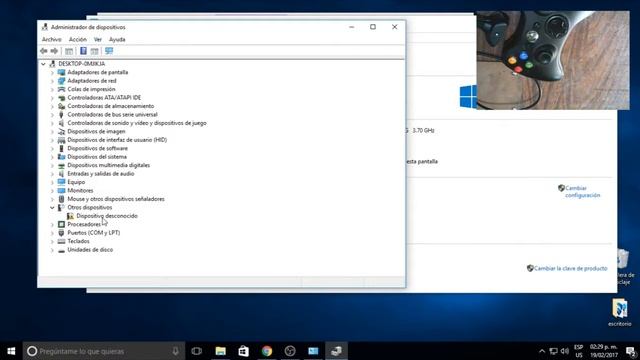640x360 pixels.
Task: Click the Cortana search box
Action: pos(104,351)
